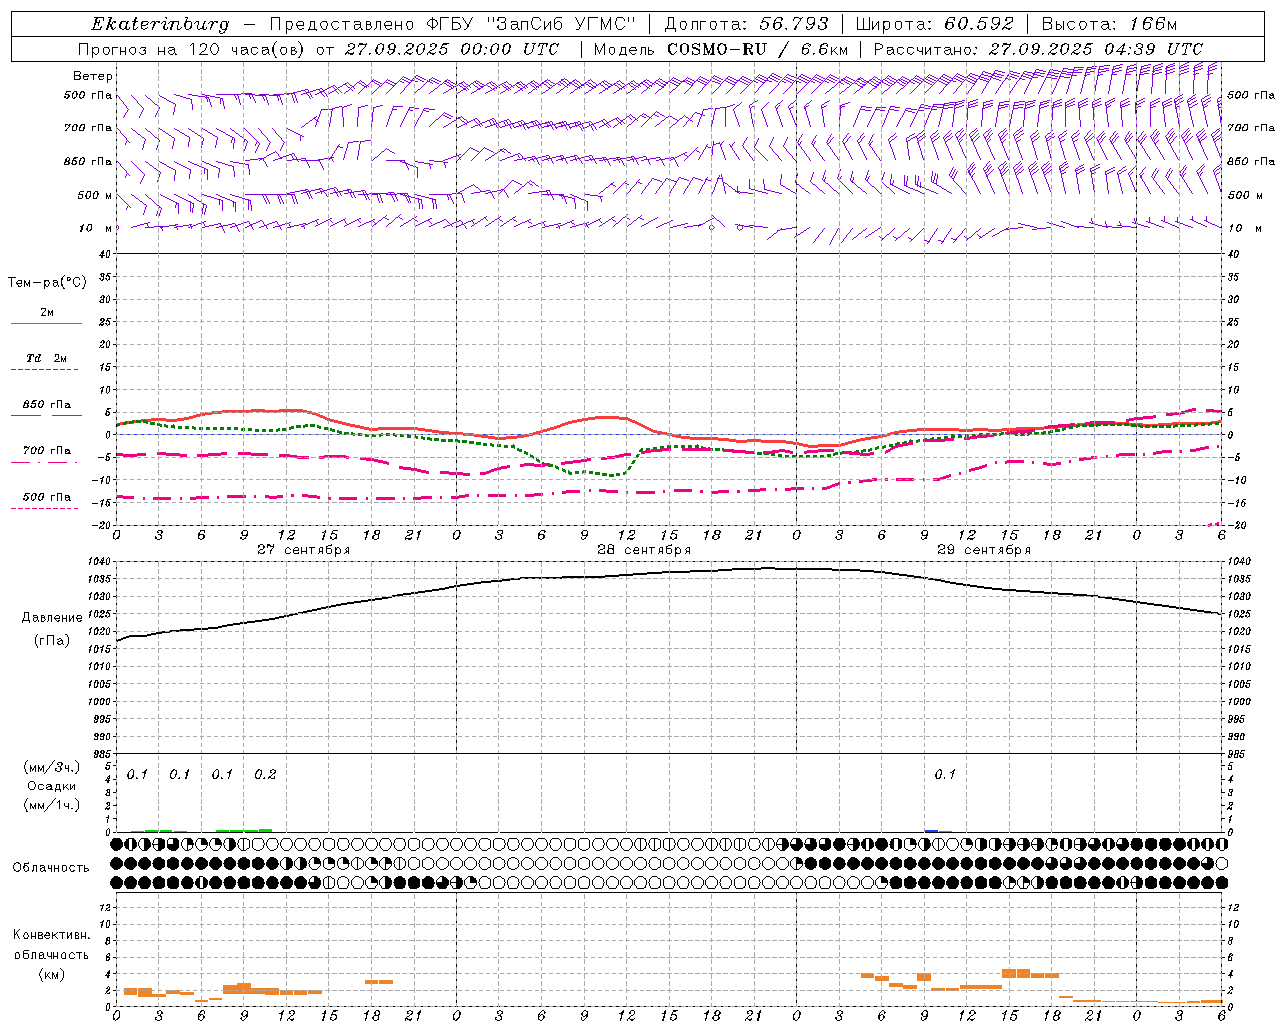
Task: Click the "Конвективн." convective cloud label
Action: tap(51, 935)
